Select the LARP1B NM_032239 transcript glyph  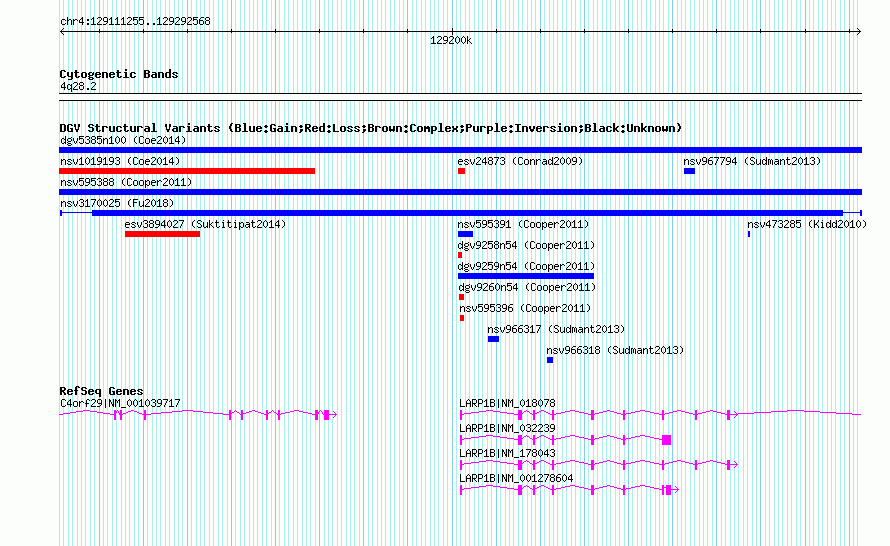click(x=565, y=440)
